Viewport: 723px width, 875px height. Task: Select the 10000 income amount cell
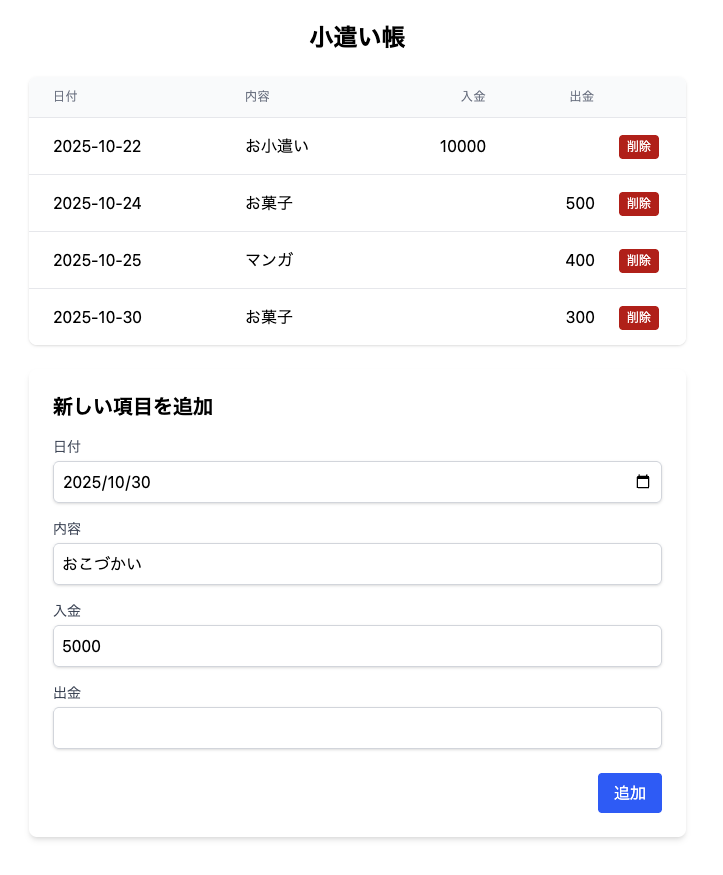462,147
